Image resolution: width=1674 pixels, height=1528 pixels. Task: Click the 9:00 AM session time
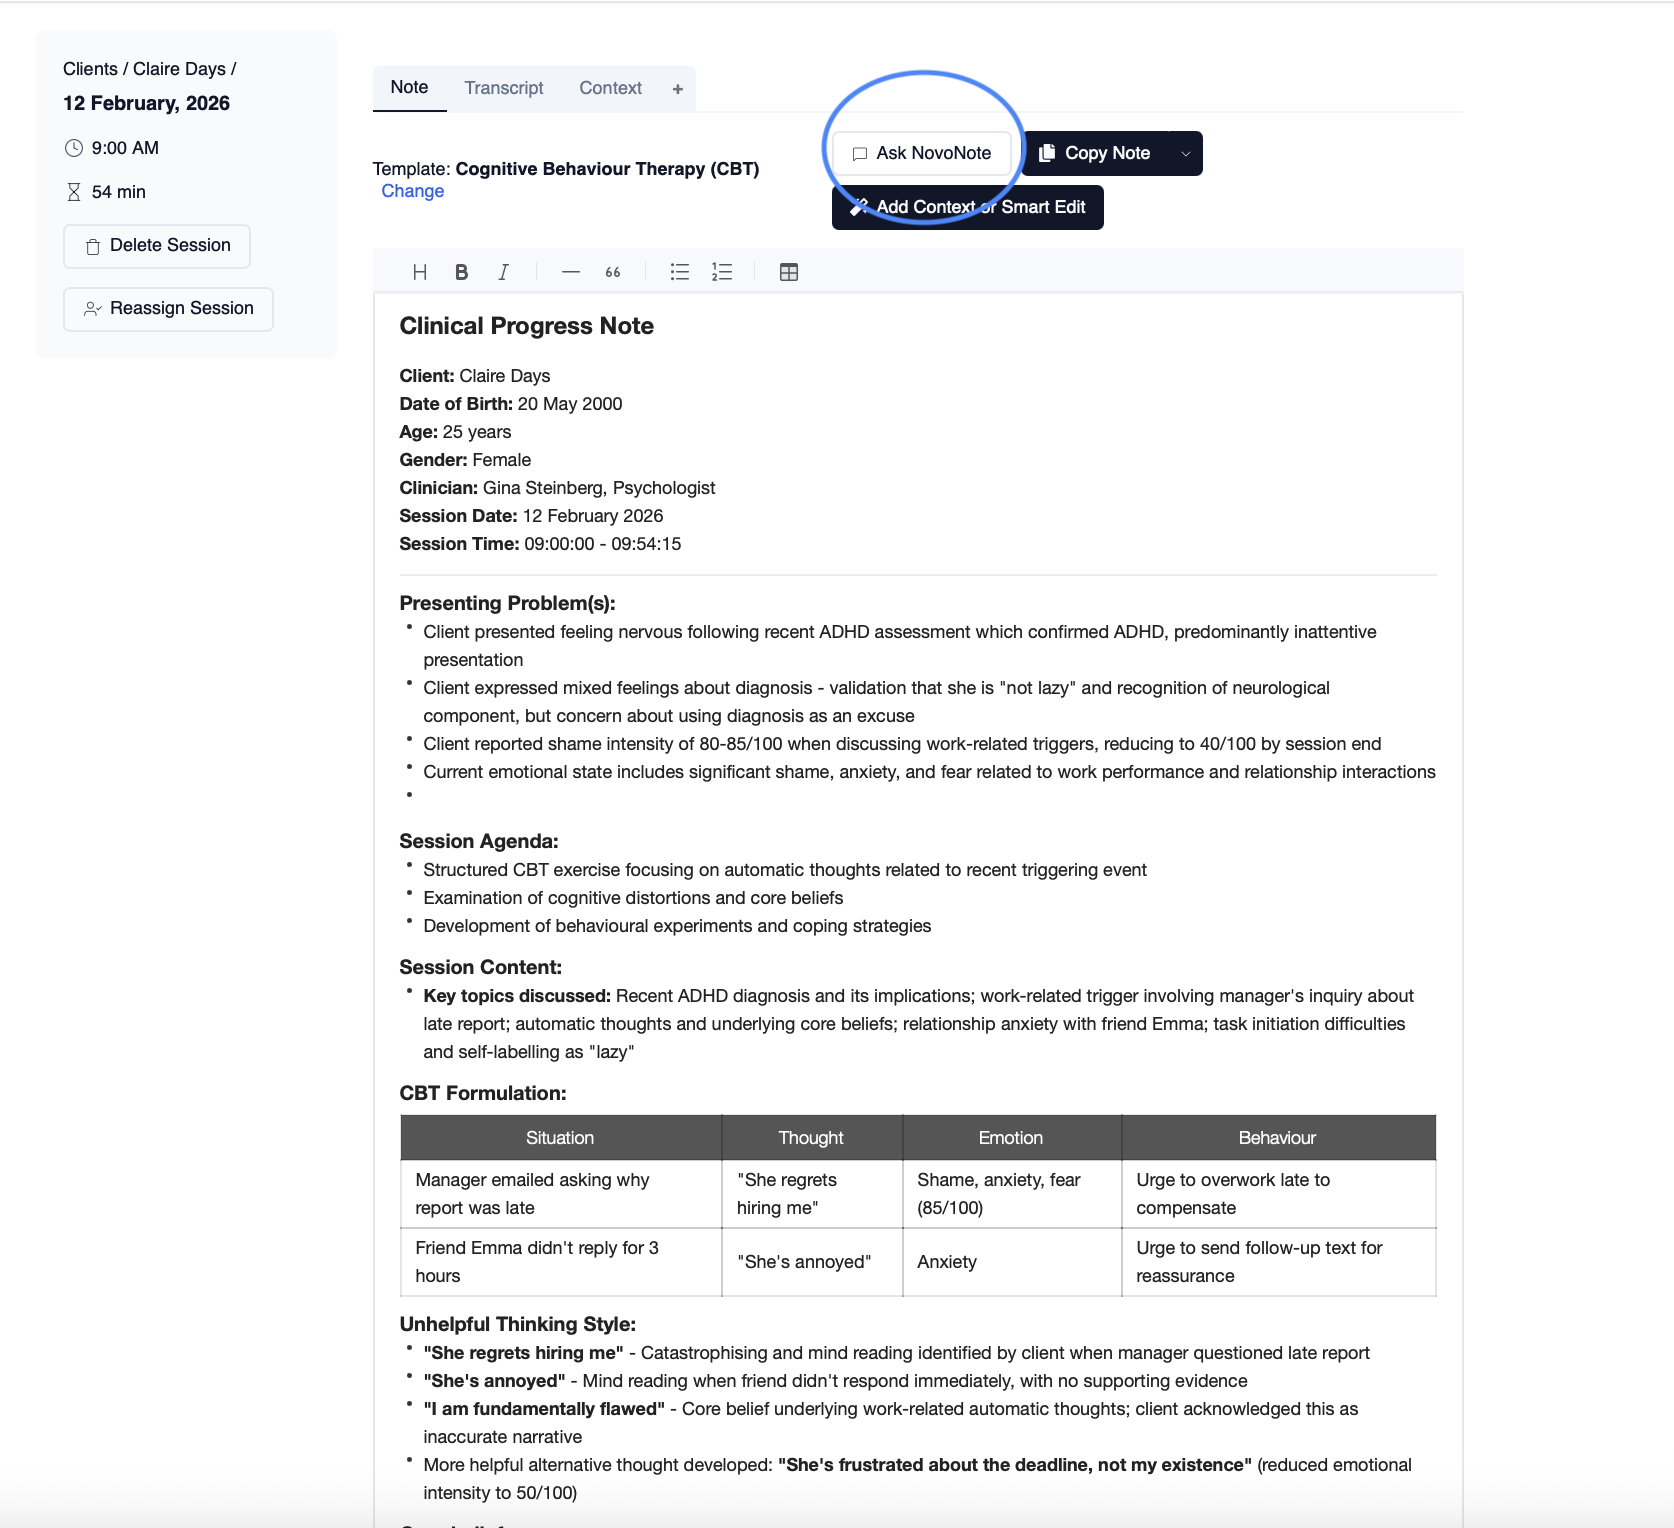[125, 148]
